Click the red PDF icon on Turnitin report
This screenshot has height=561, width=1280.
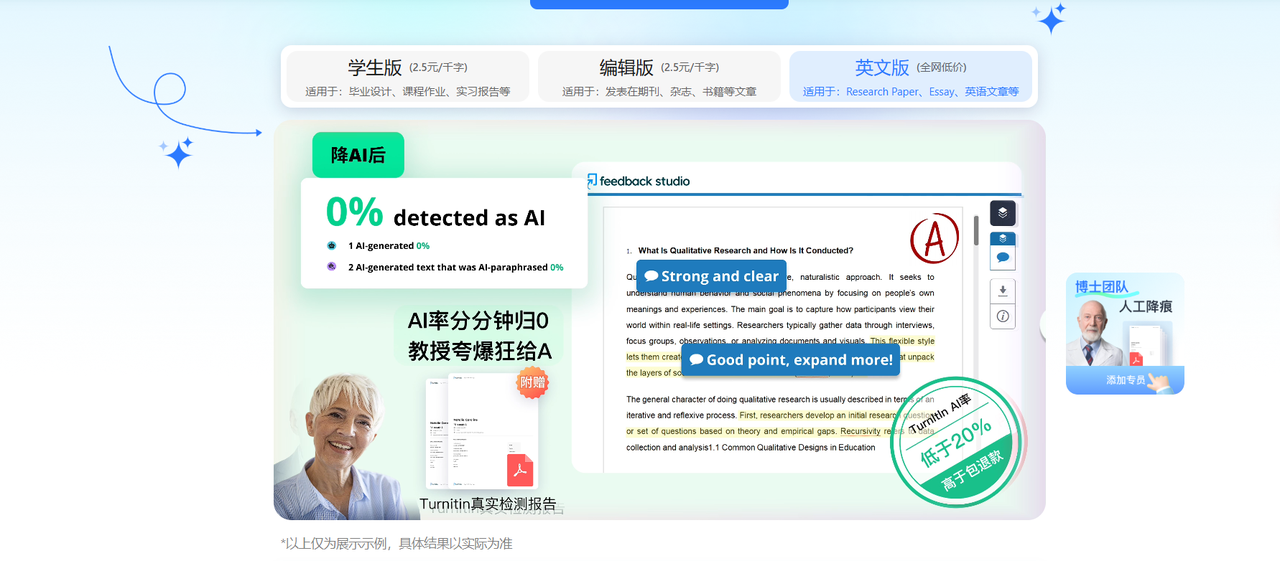pos(520,469)
